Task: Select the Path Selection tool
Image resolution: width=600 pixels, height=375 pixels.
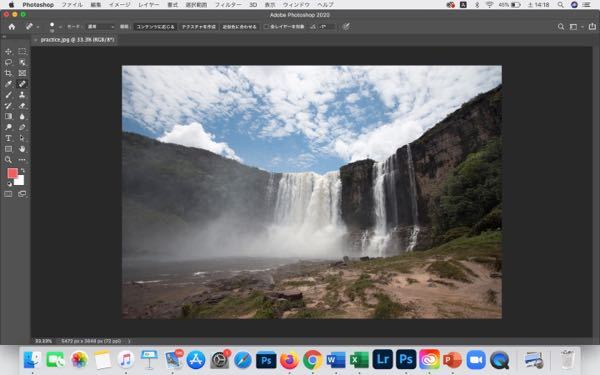Action: [x=22, y=138]
